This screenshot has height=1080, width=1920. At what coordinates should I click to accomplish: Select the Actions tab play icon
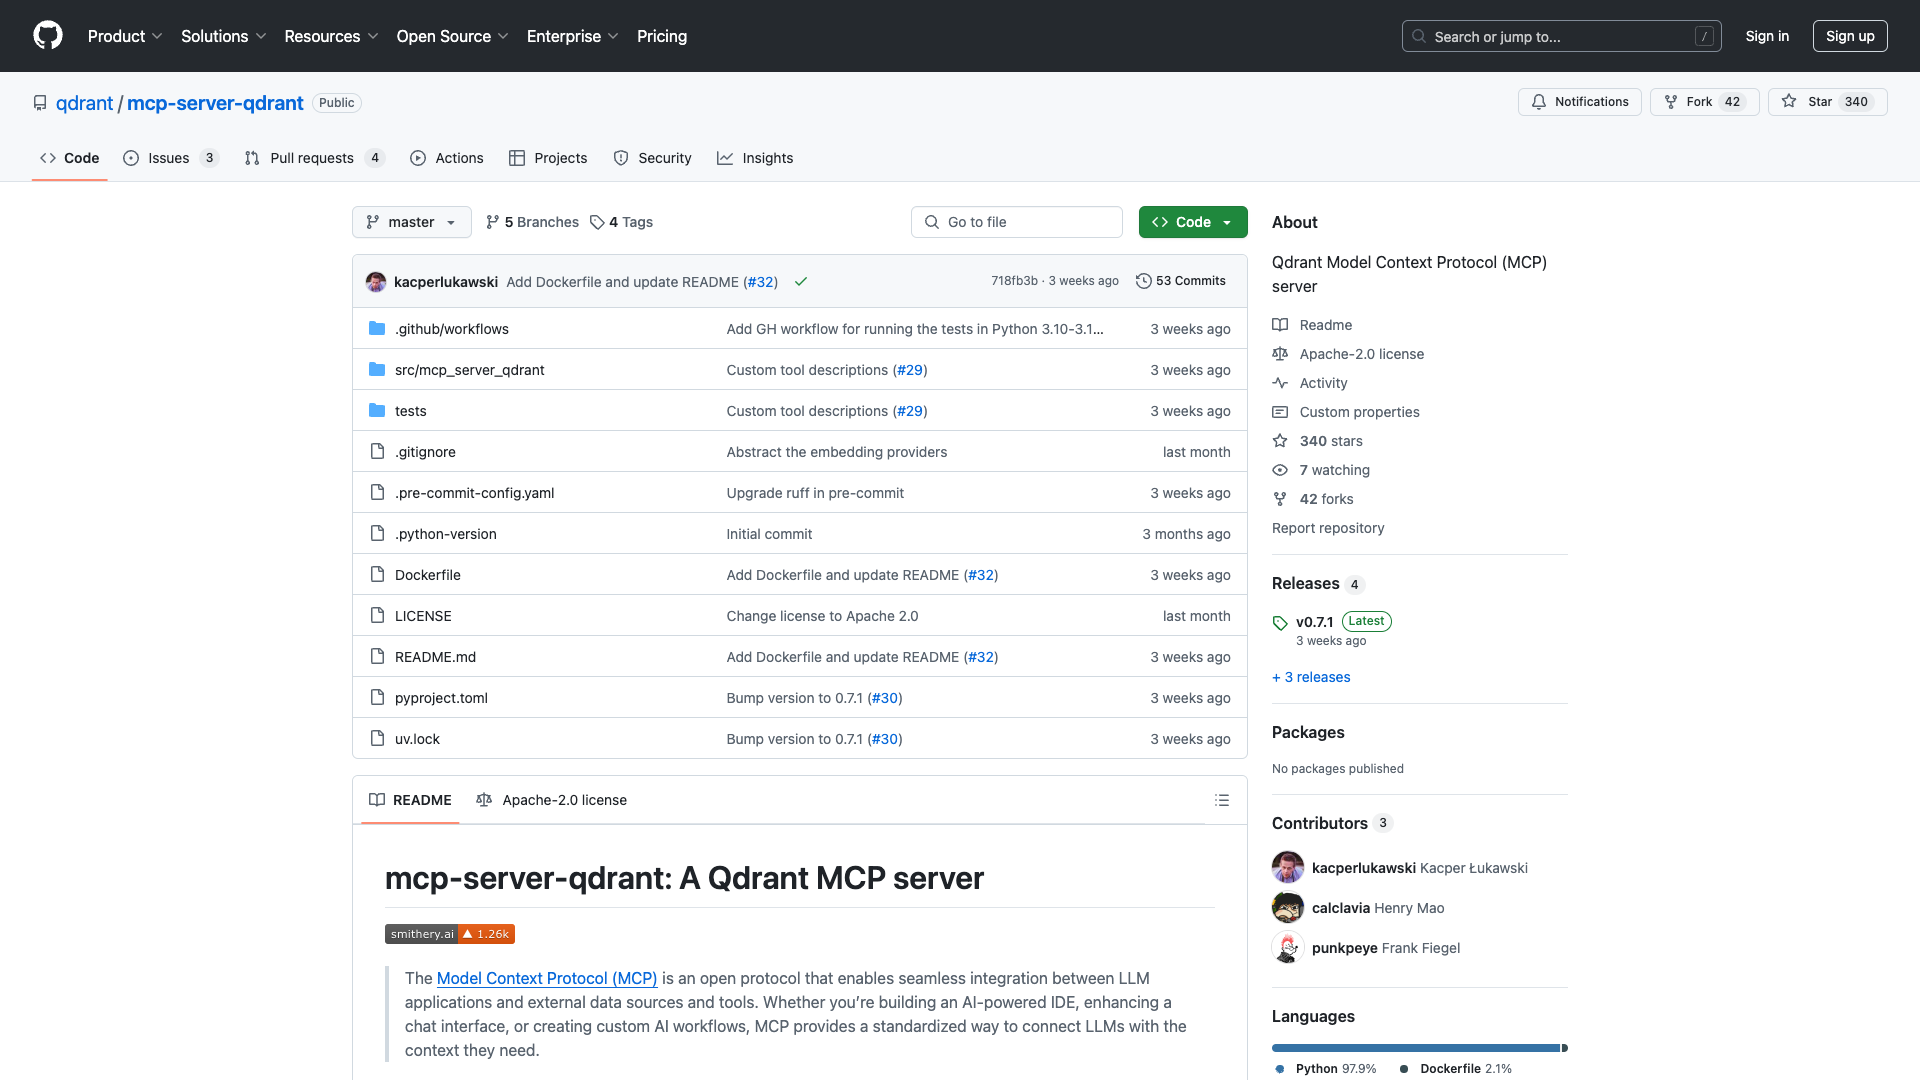tap(418, 158)
